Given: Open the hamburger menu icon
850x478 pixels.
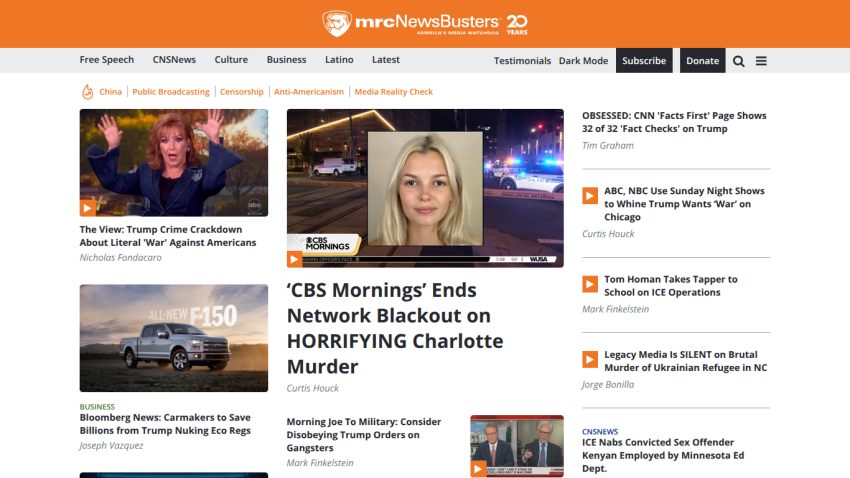Looking at the screenshot, I should coord(761,61).
